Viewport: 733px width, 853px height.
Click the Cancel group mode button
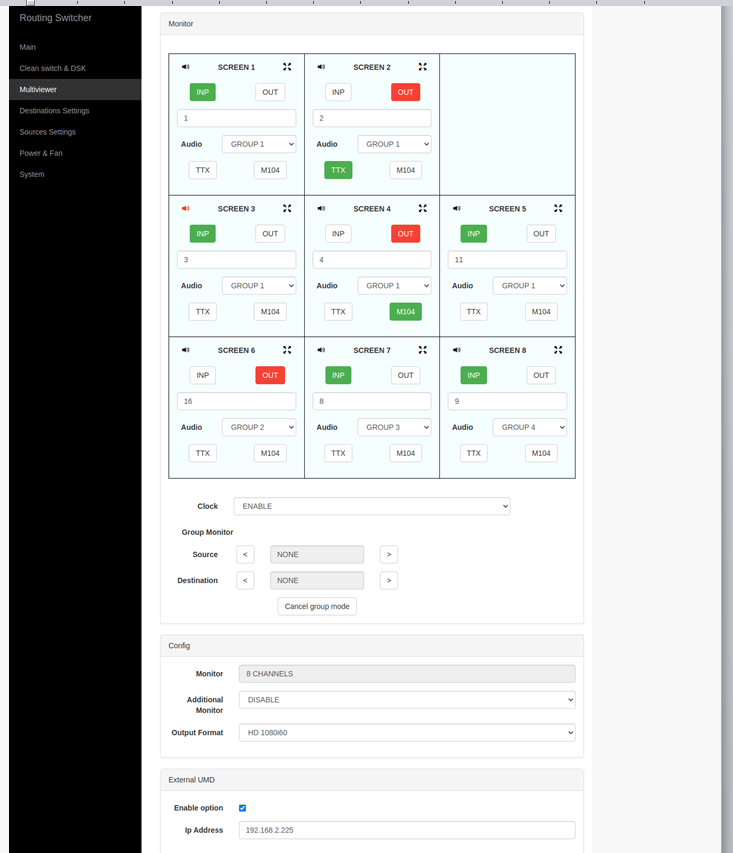[317, 606]
